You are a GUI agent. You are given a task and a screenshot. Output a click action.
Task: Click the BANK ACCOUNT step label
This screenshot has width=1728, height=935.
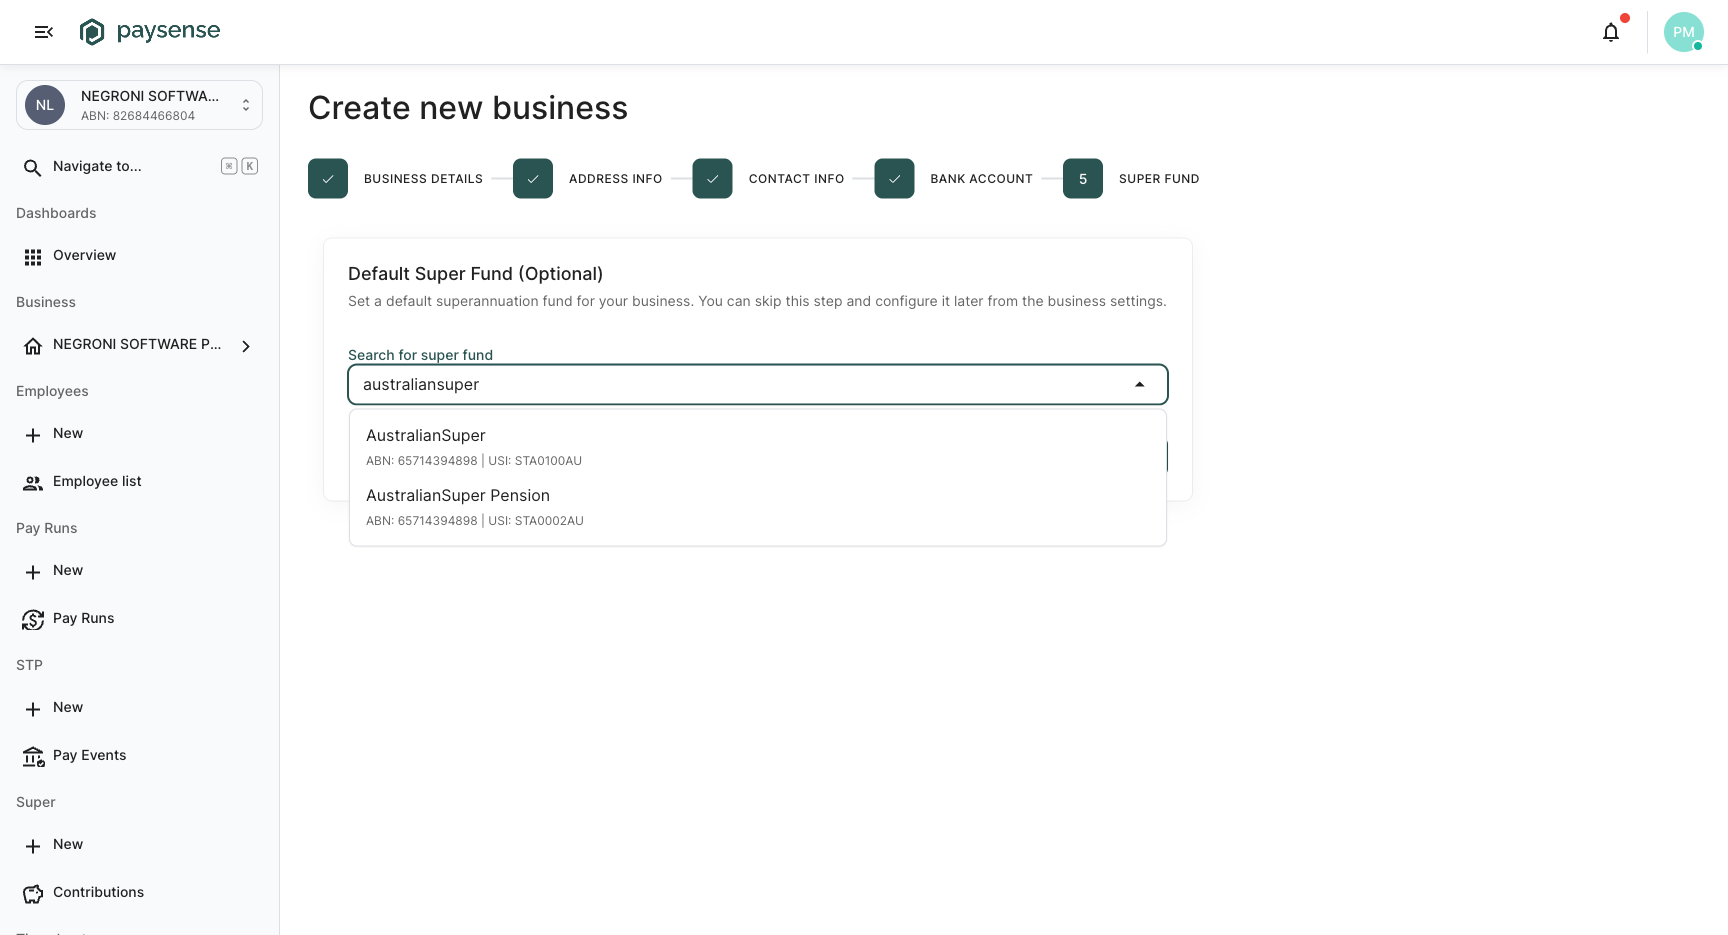tap(981, 179)
